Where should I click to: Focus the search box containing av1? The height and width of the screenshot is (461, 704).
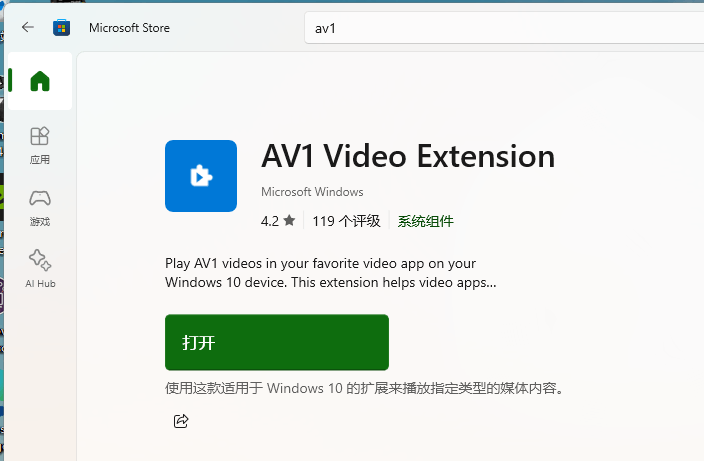point(504,28)
